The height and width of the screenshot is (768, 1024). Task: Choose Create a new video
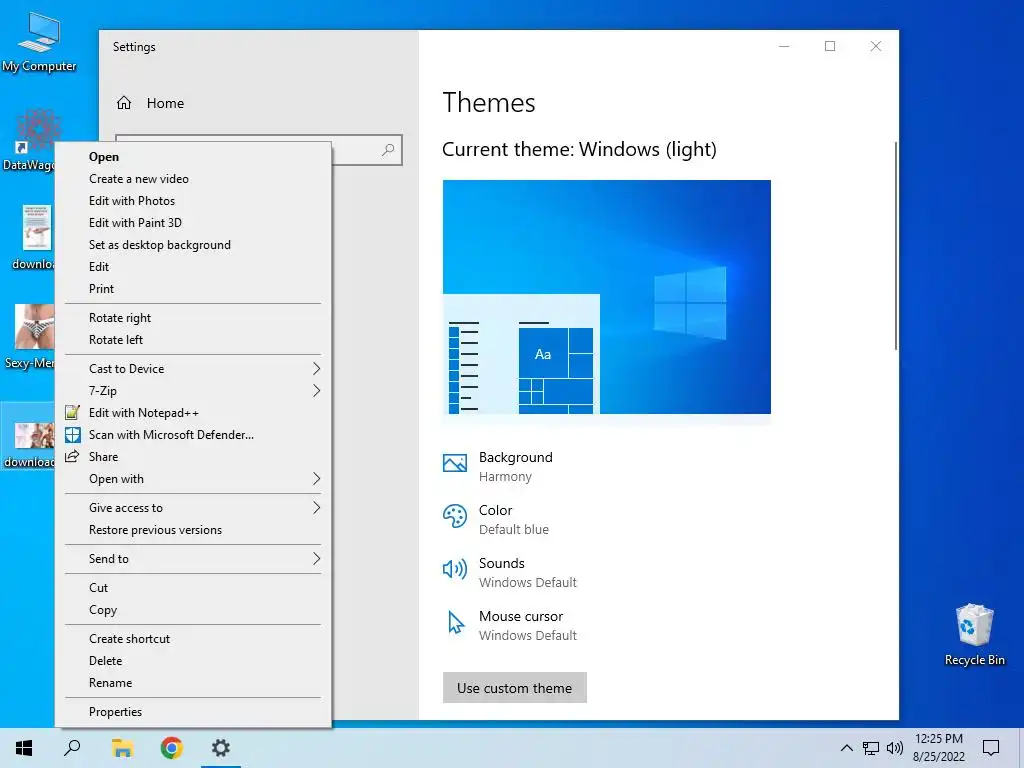tap(193, 179)
